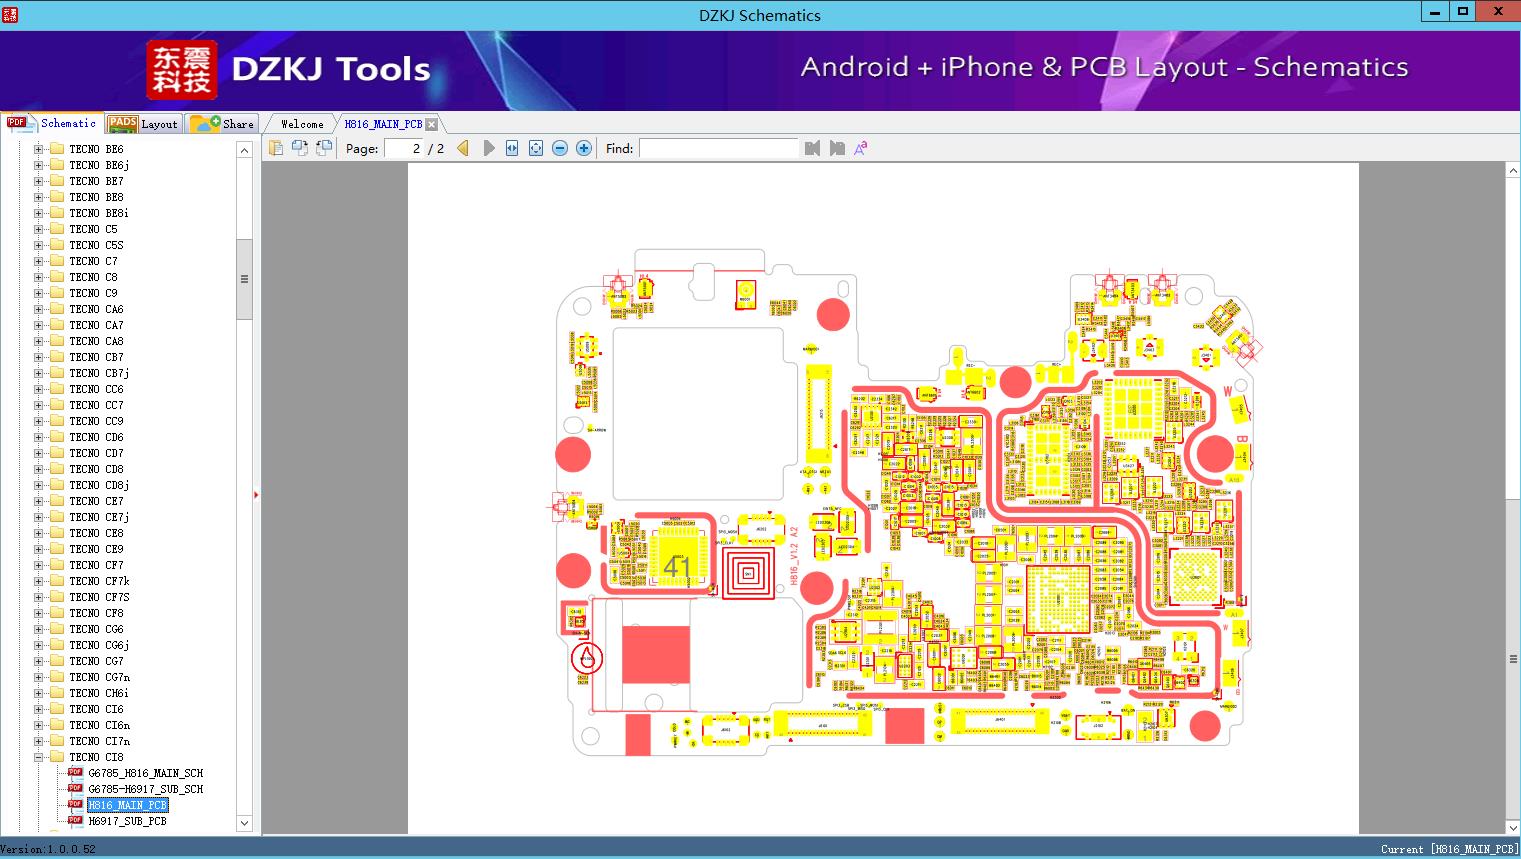Select the H816_MAIN_PCB document tab
This screenshot has height=859, width=1521.
[x=383, y=124]
